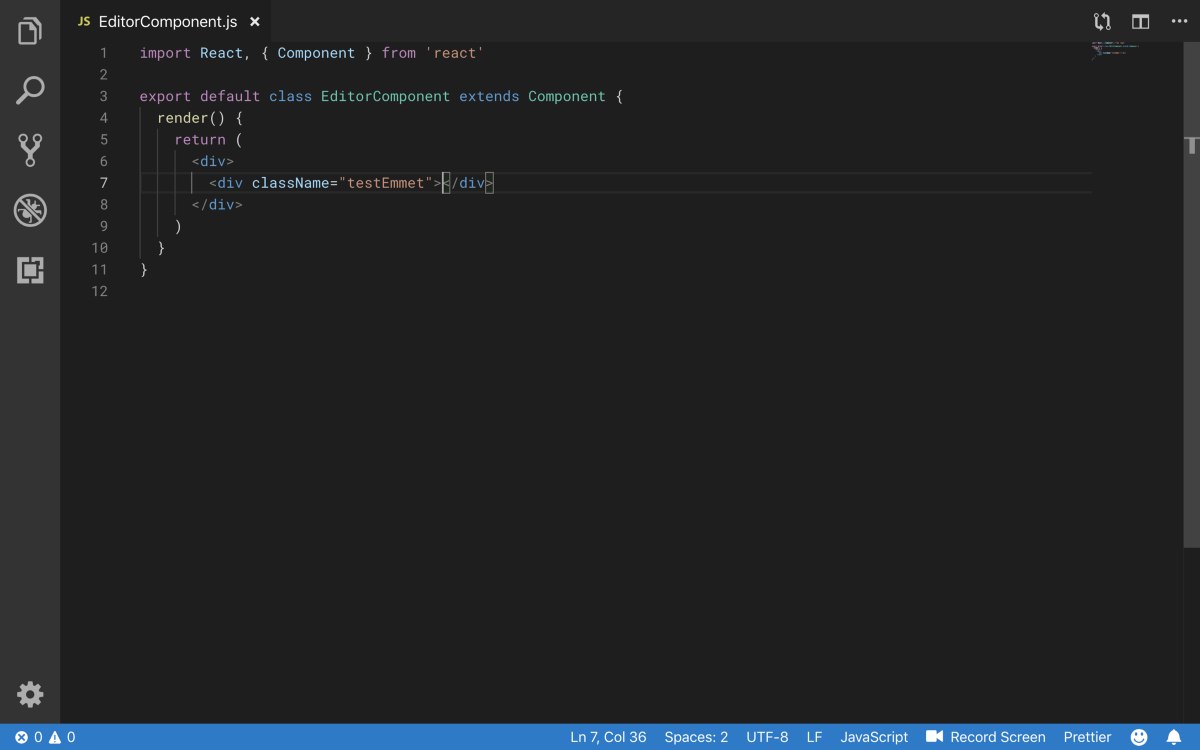Open the Manage gear menu
The height and width of the screenshot is (750, 1200).
pos(30,694)
